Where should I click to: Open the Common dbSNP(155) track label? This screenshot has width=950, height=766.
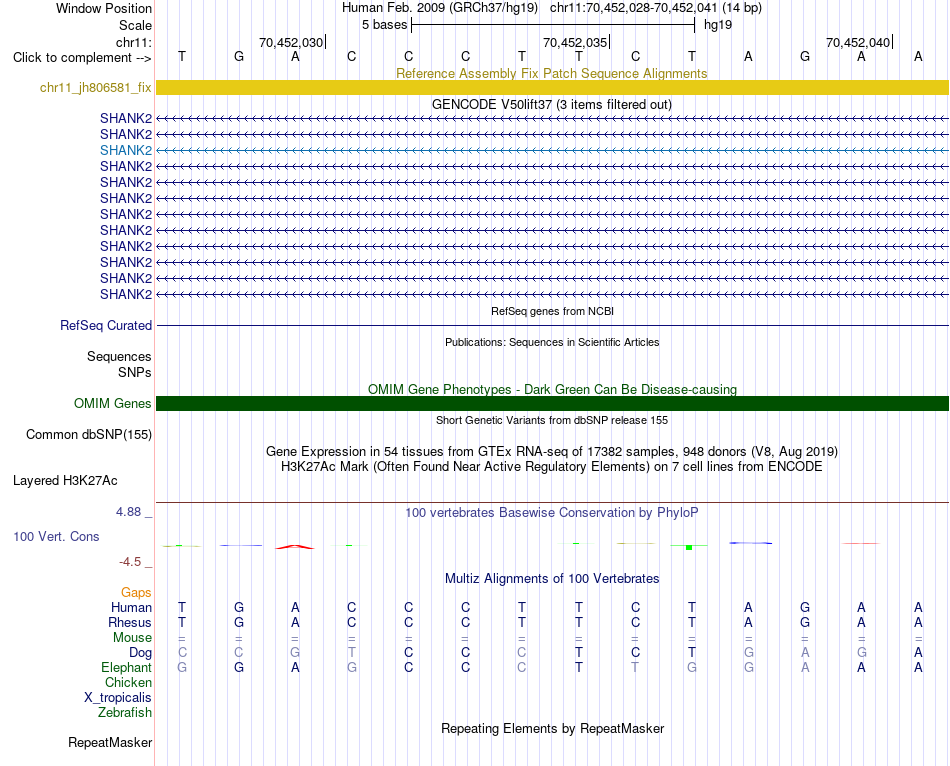[89, 435]
